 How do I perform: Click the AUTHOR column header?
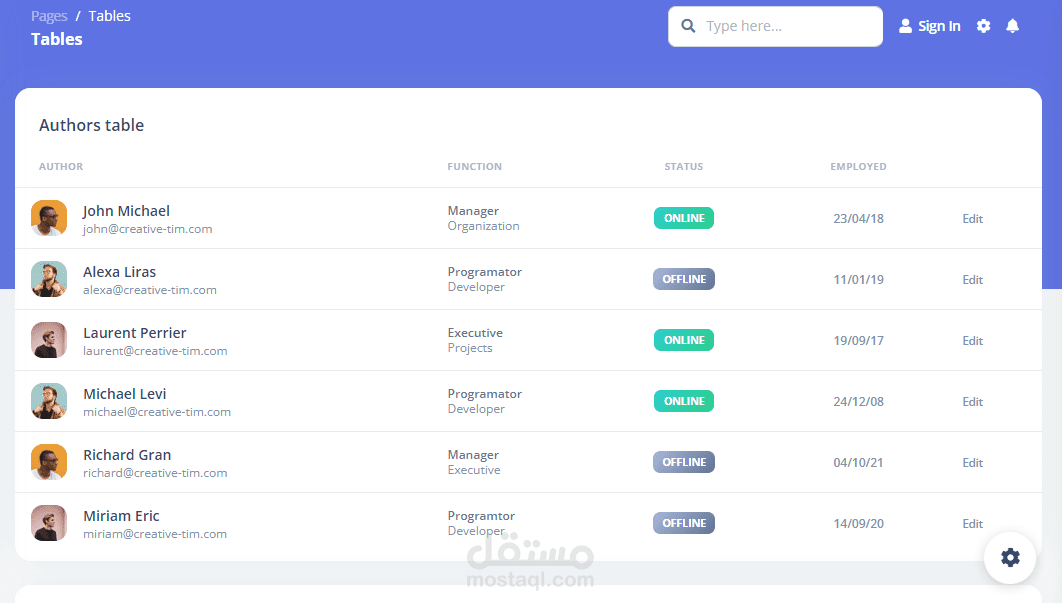[x=61, y=167]
